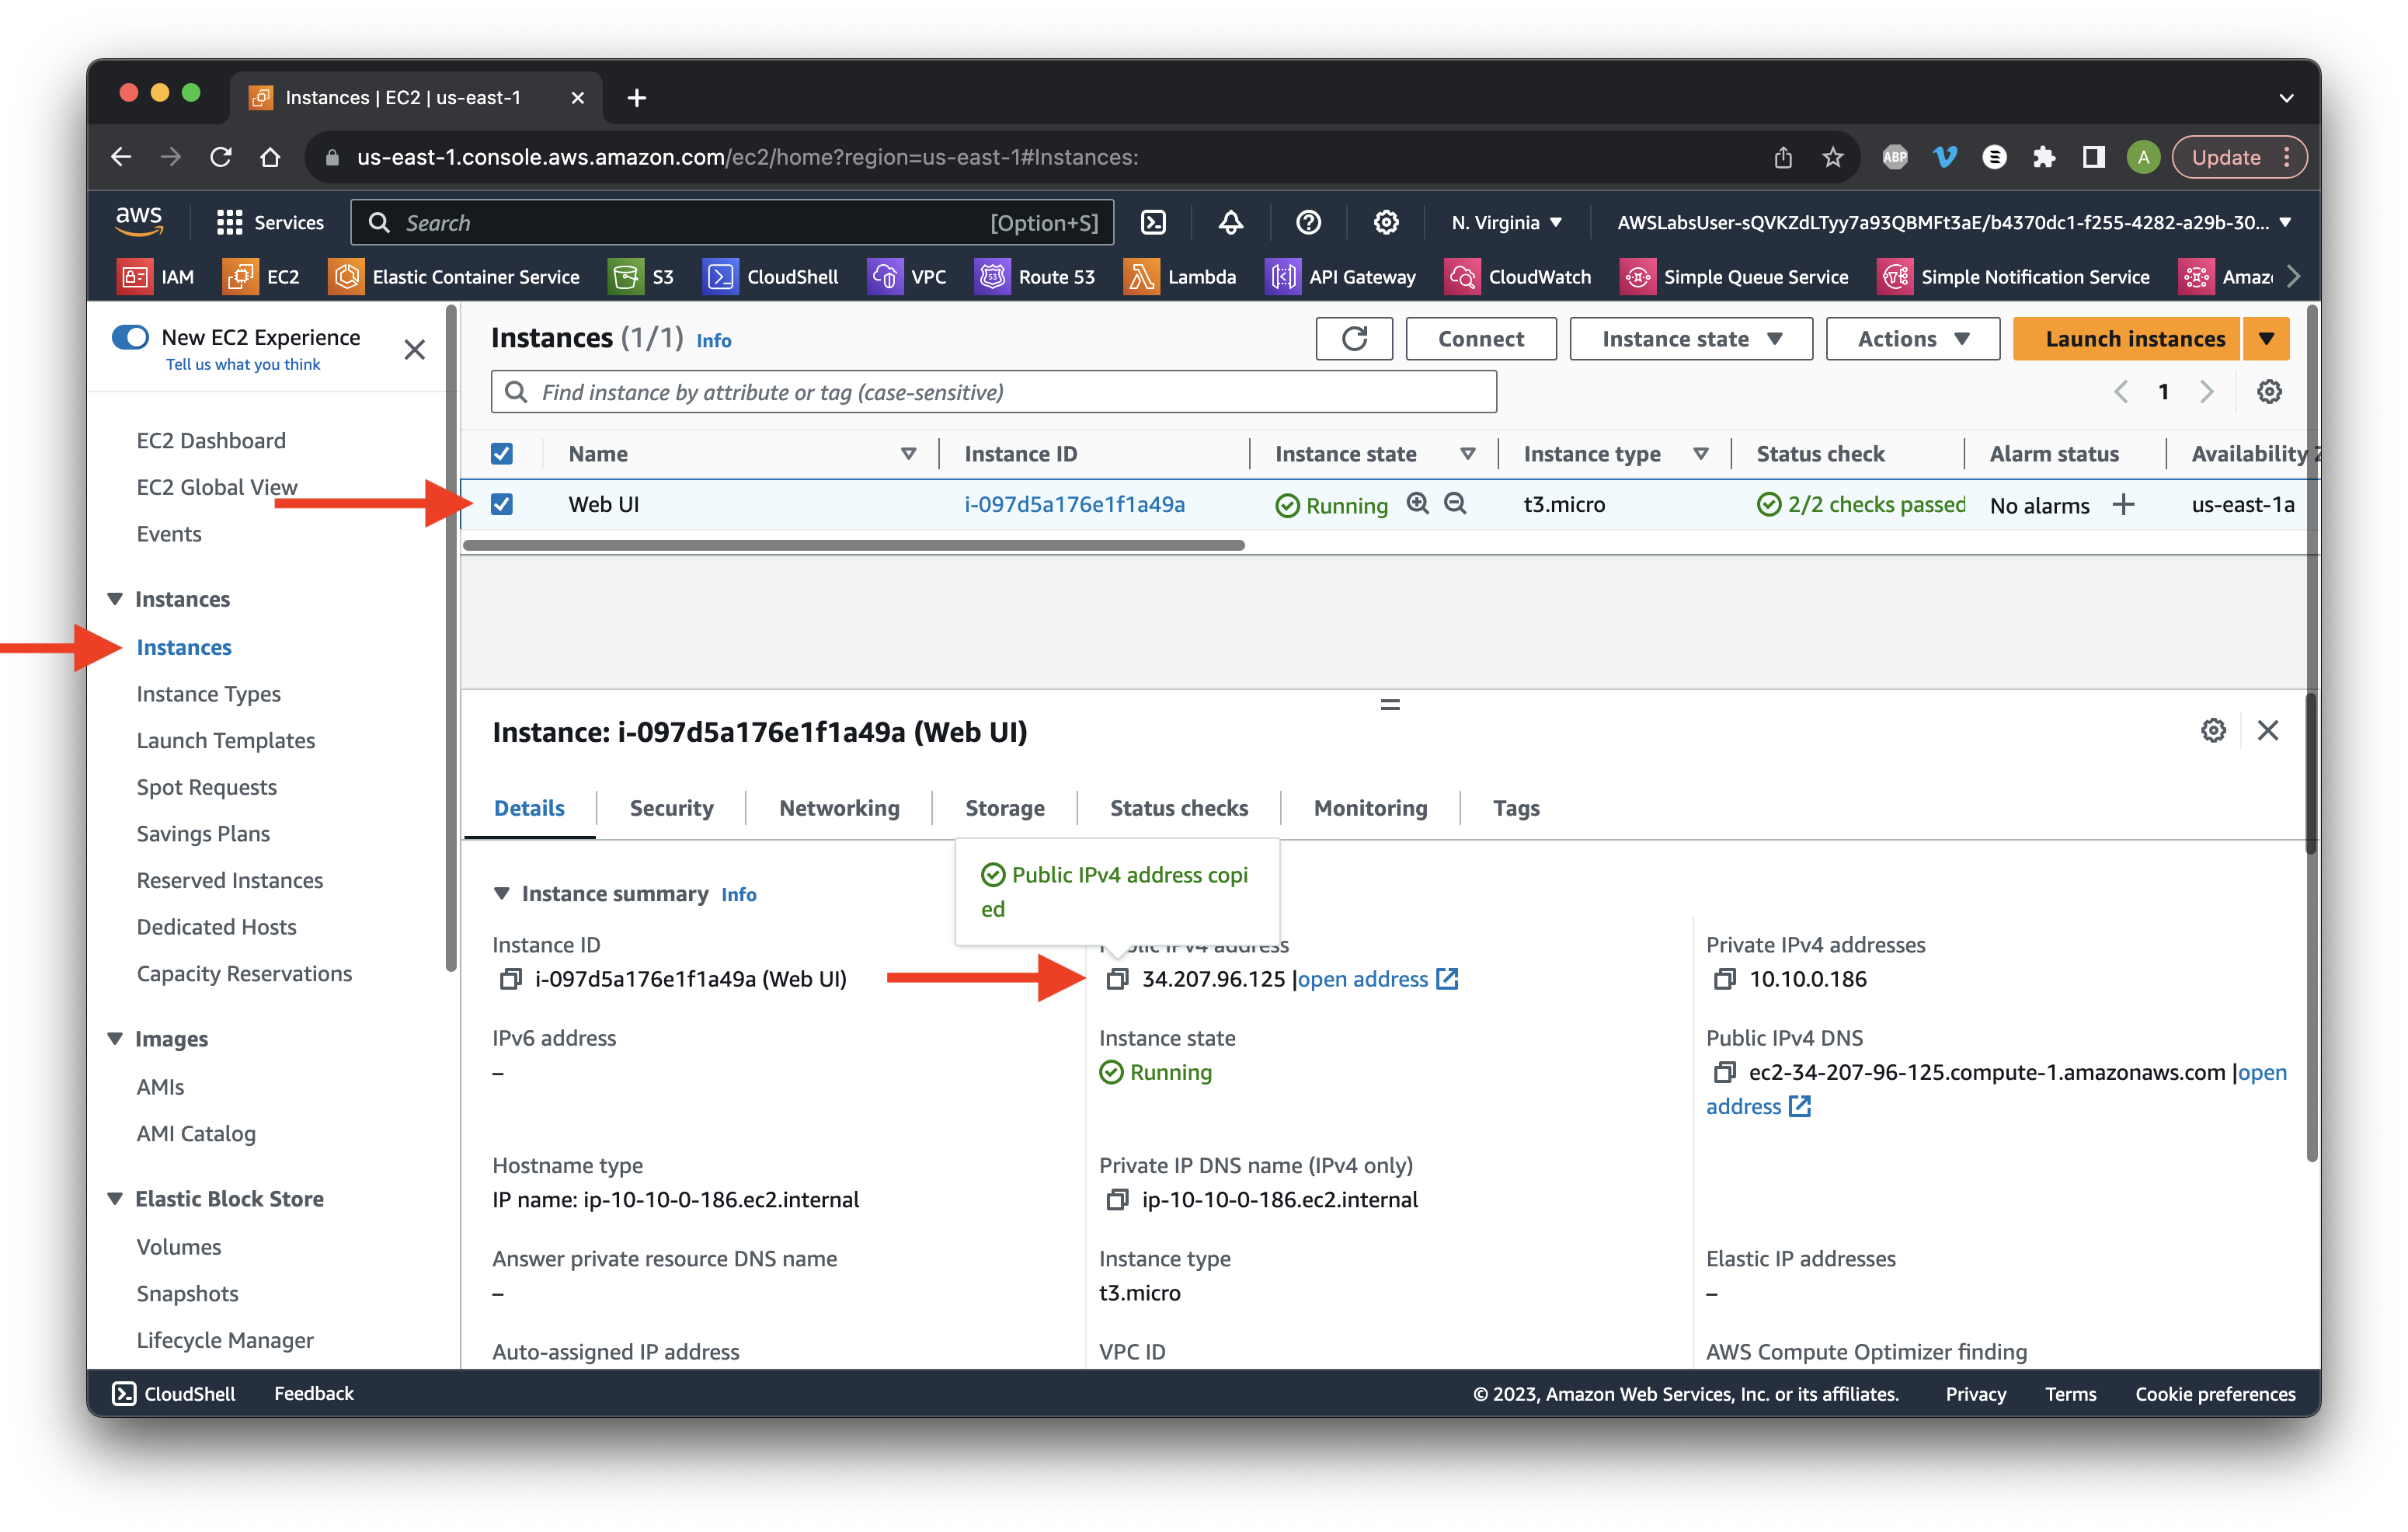Copy the Public IPv4 DNS name
Viewport: 2408px width, 1532px height.
(x=1724, y=1072)
